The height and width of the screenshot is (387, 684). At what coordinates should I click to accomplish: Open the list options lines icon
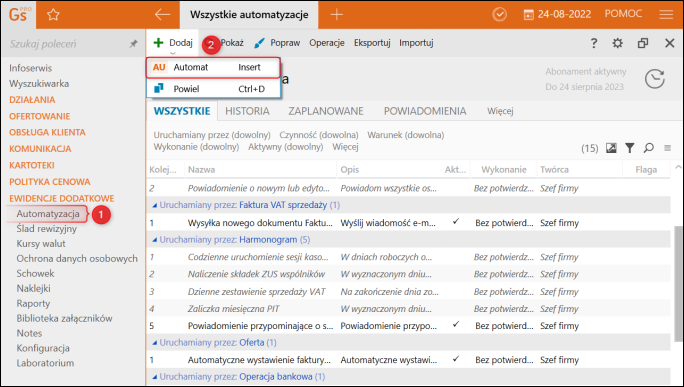tap(667, 148)
